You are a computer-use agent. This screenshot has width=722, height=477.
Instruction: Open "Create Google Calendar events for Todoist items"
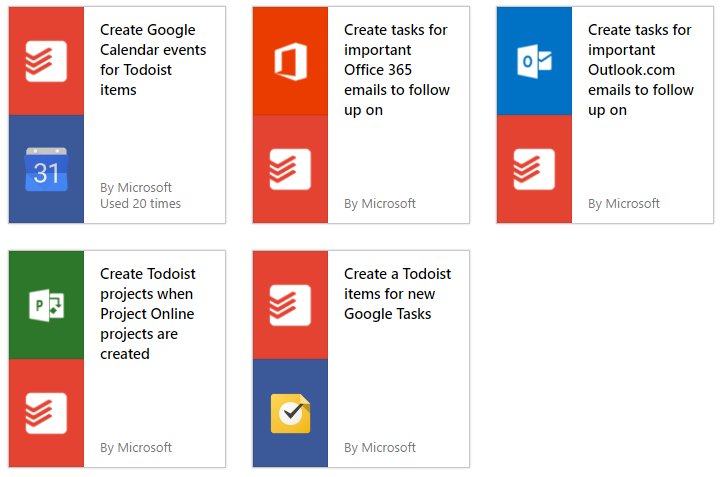148,60
